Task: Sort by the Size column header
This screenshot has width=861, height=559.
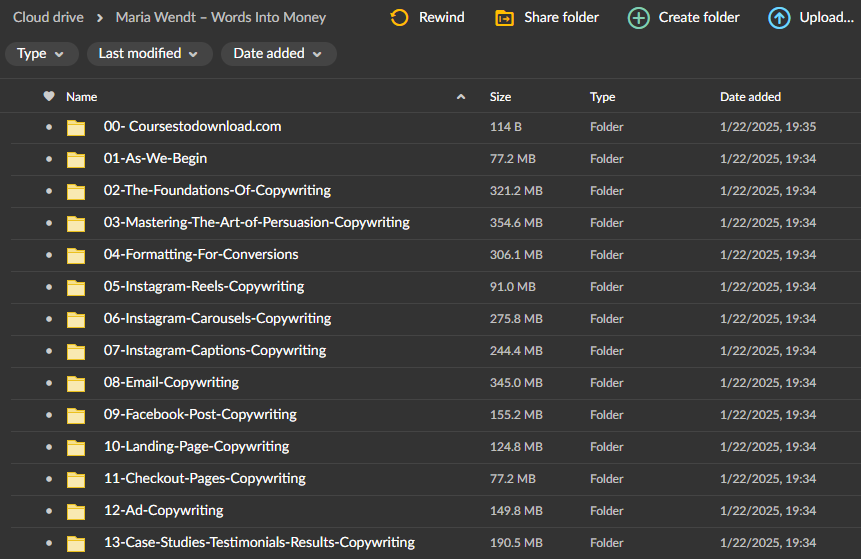Action: pyautogui.click(x=500, y=97)
